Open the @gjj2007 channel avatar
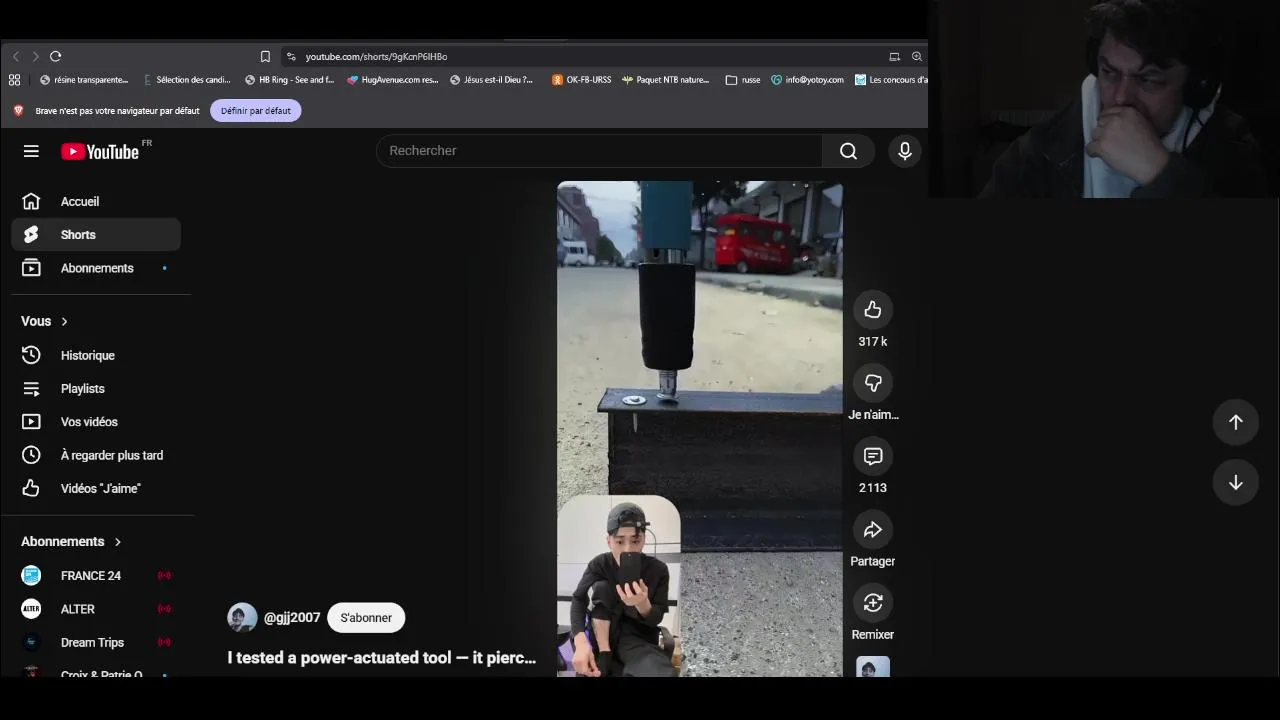Screen dimensions: 1280x720 [242, 618]
